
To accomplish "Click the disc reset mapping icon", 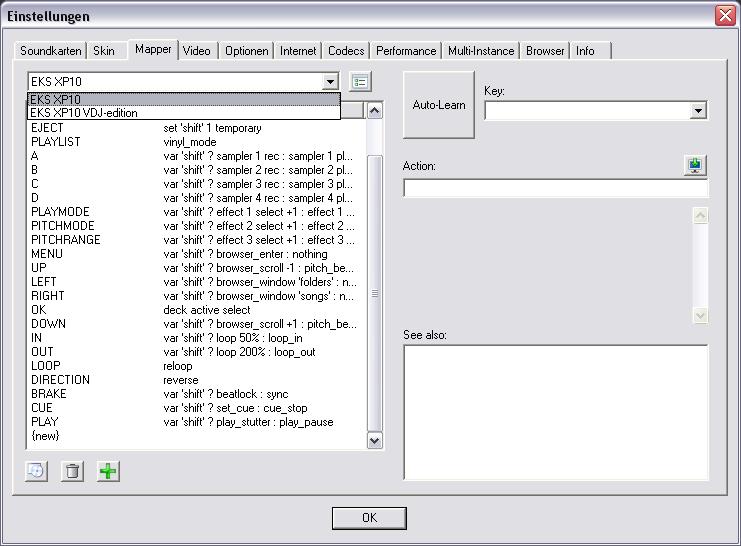I will [36, 471].
